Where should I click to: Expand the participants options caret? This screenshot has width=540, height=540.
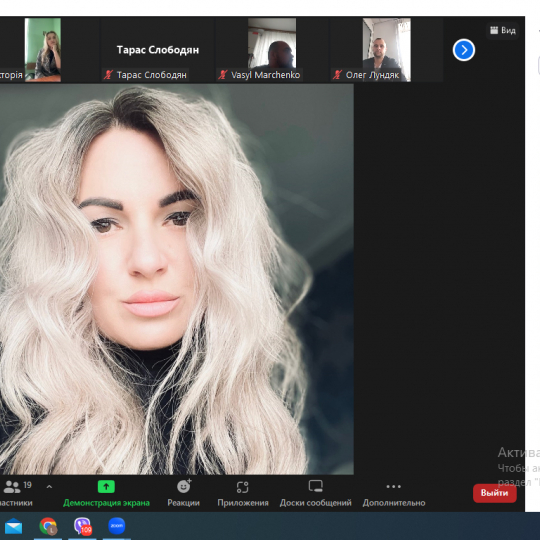click(x=49, y=487)
